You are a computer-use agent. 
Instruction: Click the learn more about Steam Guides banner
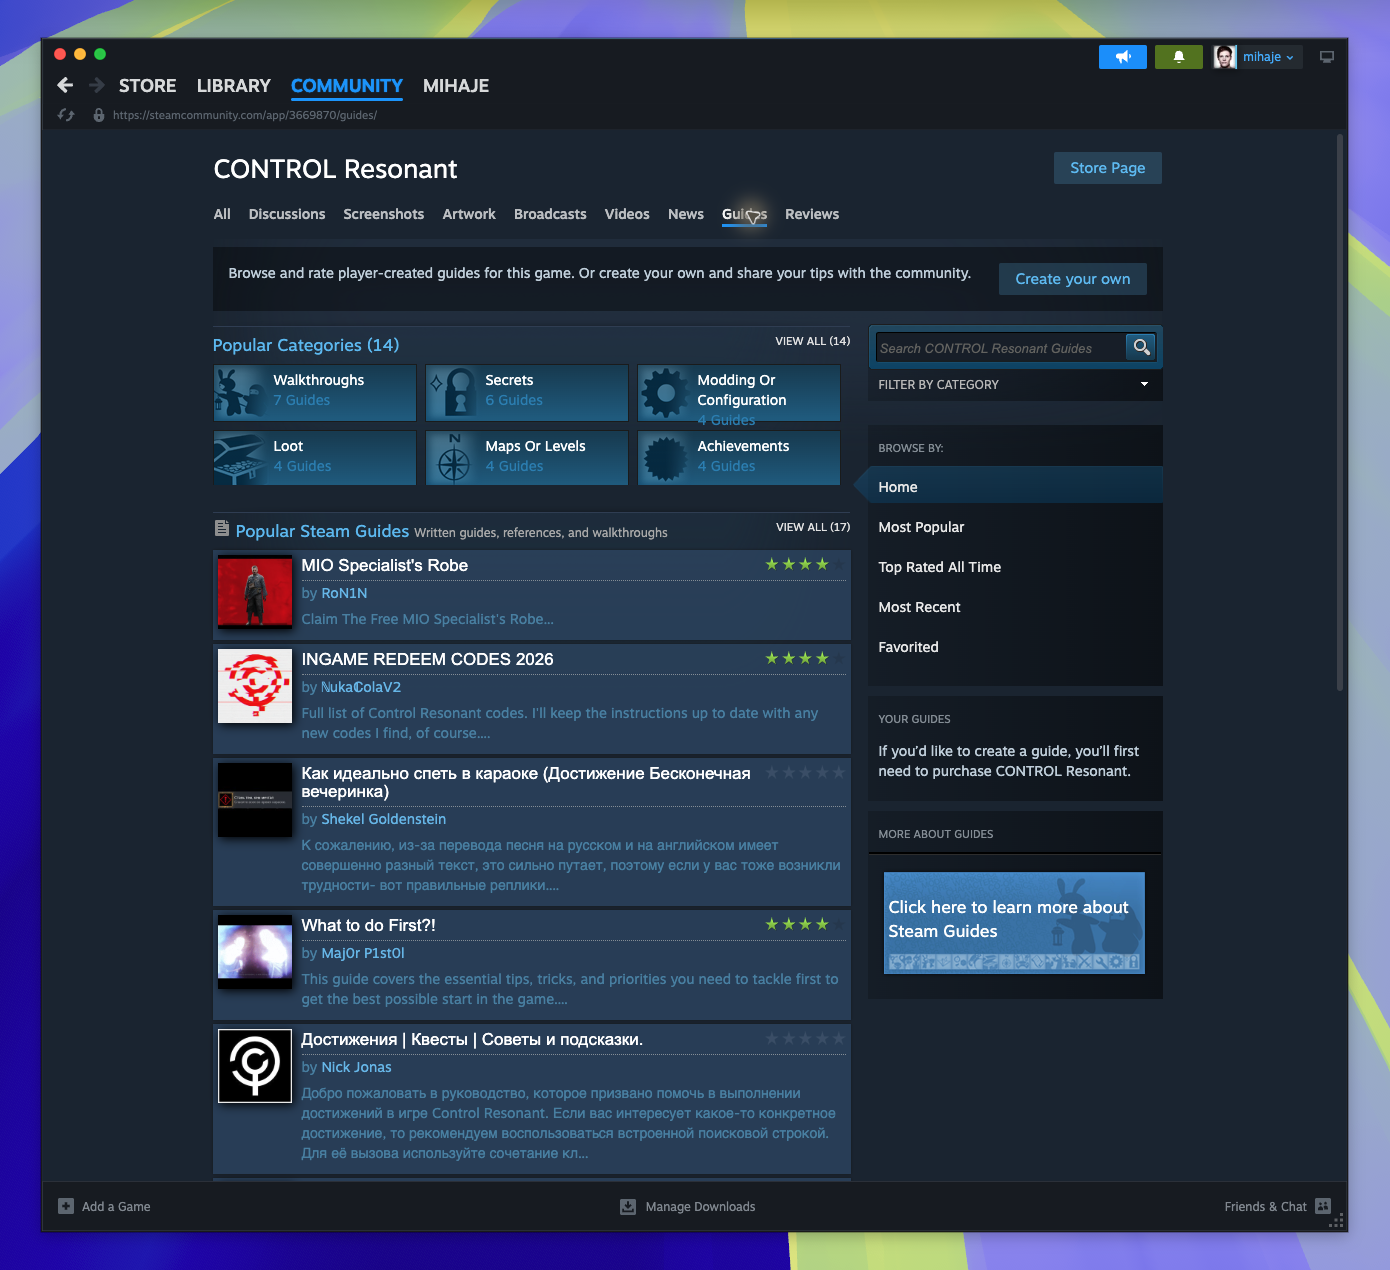click(1014, 922)
